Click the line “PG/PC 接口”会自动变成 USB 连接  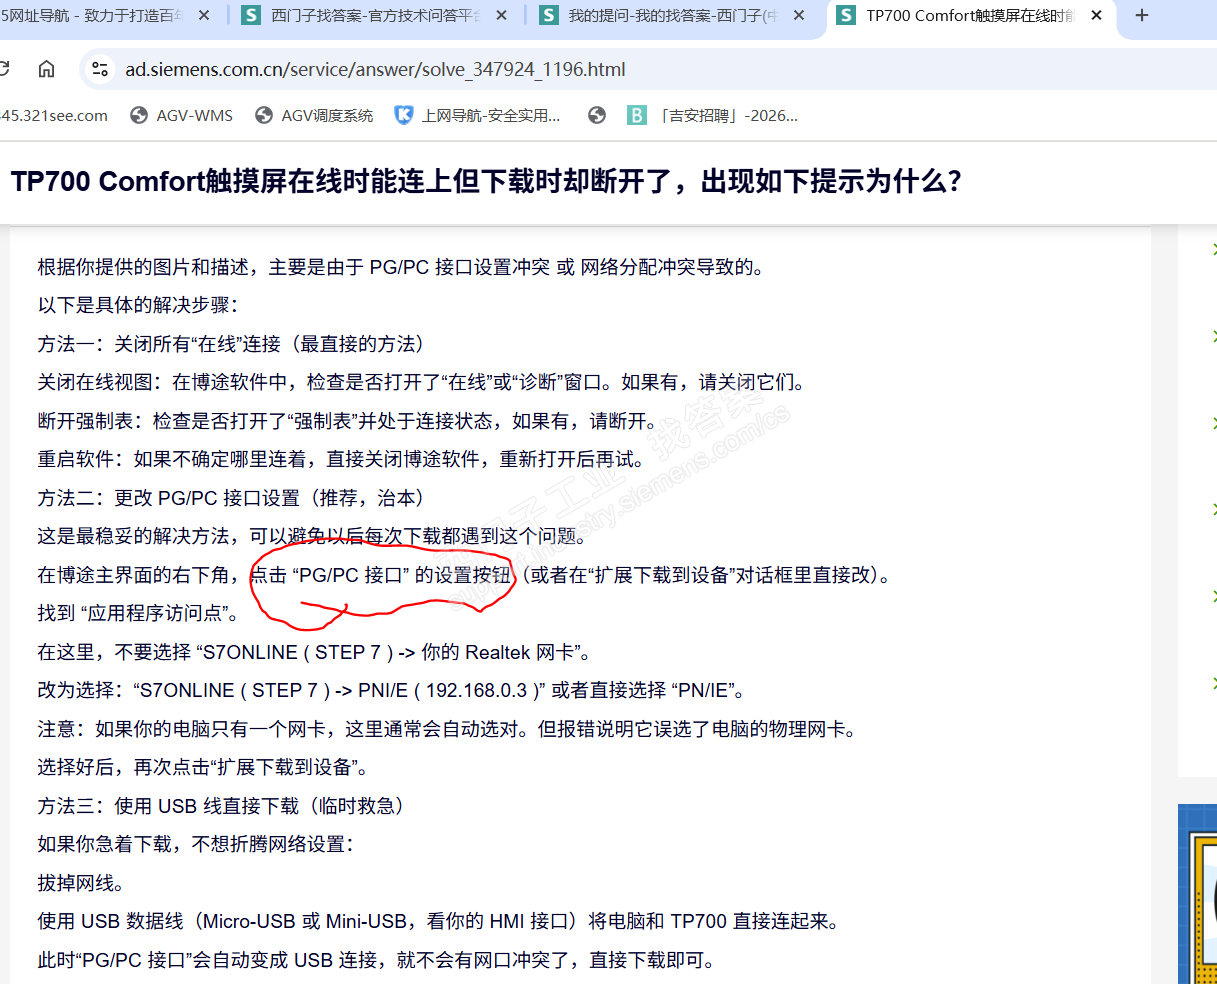click(376, 960)
